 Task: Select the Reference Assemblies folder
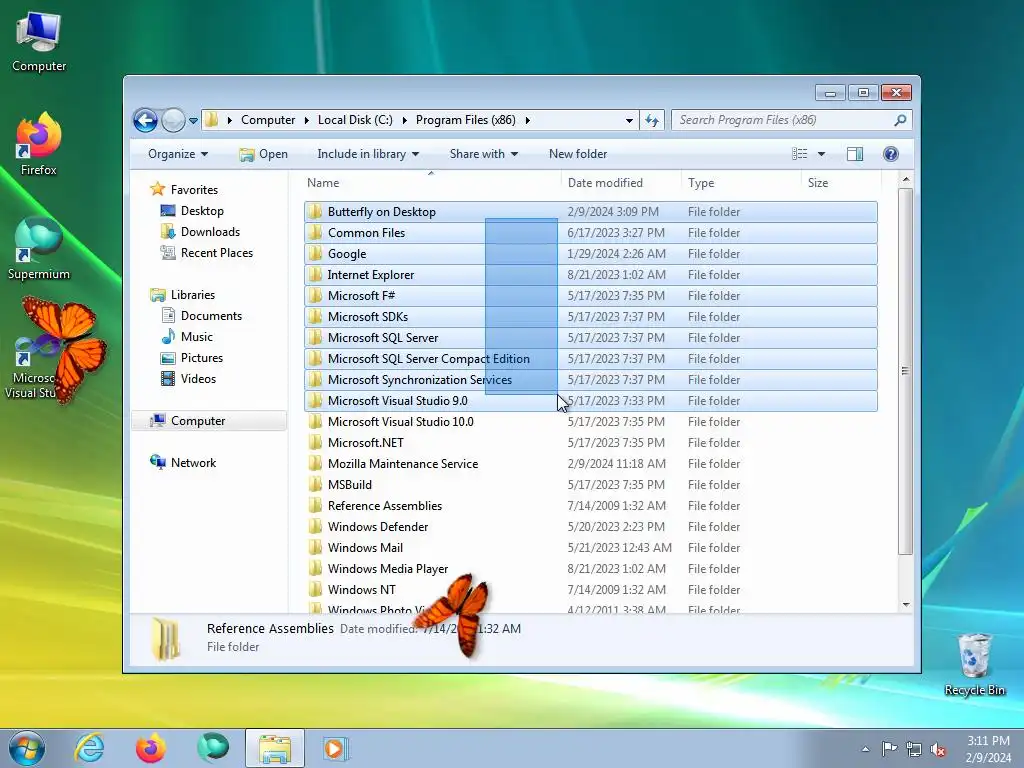[x=590, y=505]
